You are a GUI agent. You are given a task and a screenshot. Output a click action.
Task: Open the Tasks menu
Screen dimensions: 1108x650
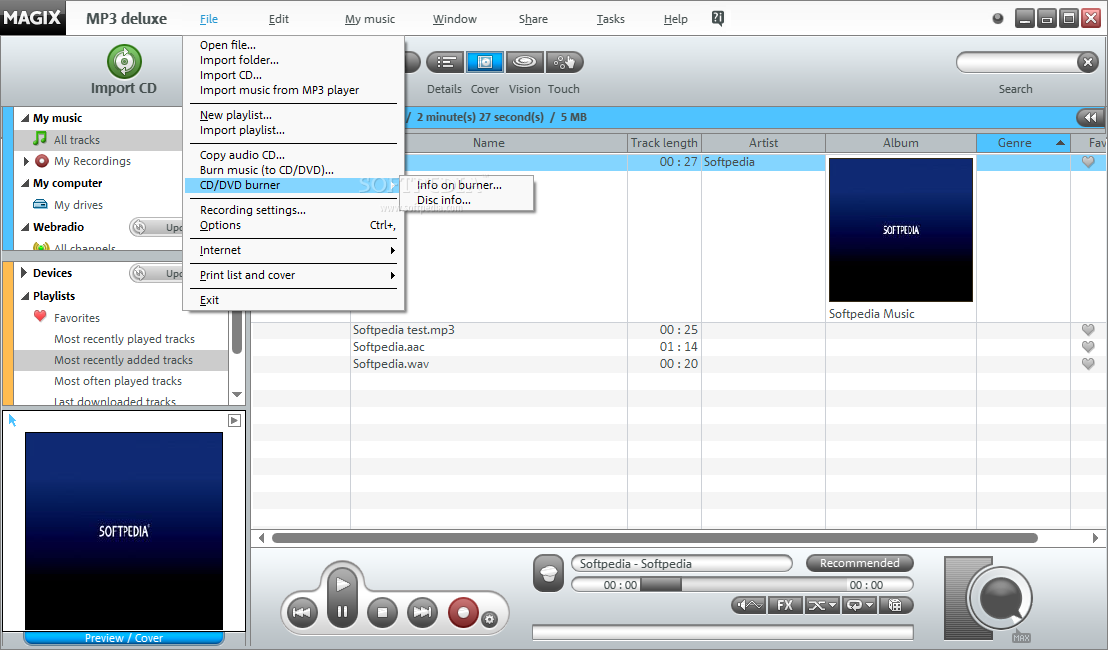point(611,19)
